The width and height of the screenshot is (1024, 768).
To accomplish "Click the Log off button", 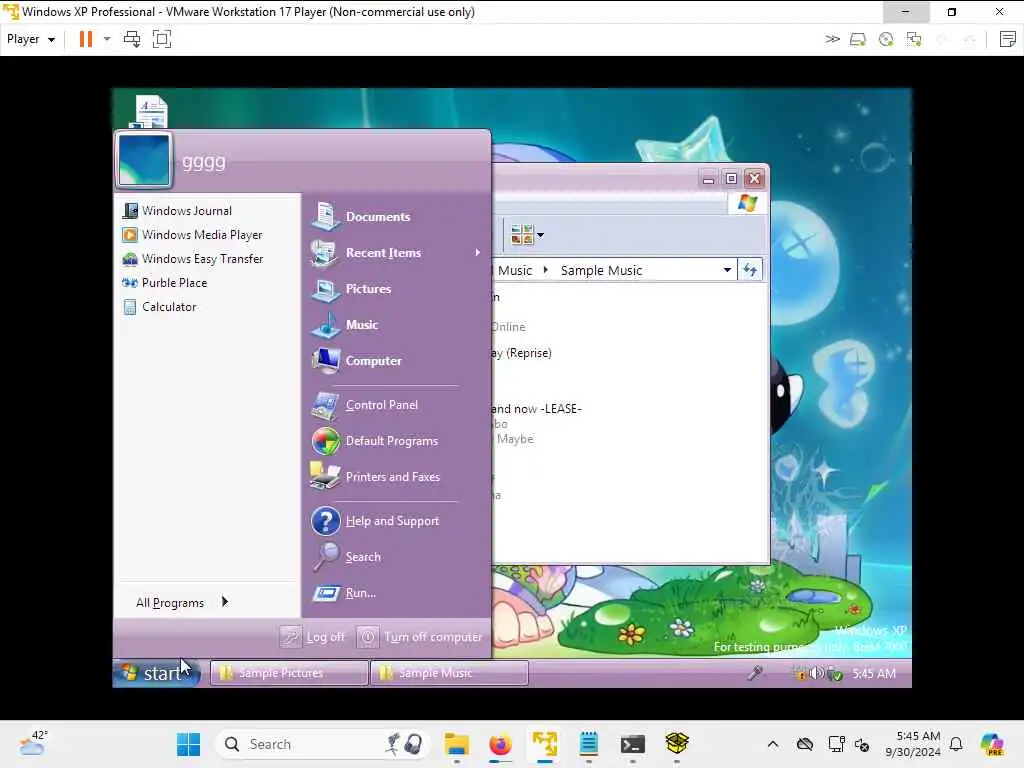I will (x=313, y=637).
